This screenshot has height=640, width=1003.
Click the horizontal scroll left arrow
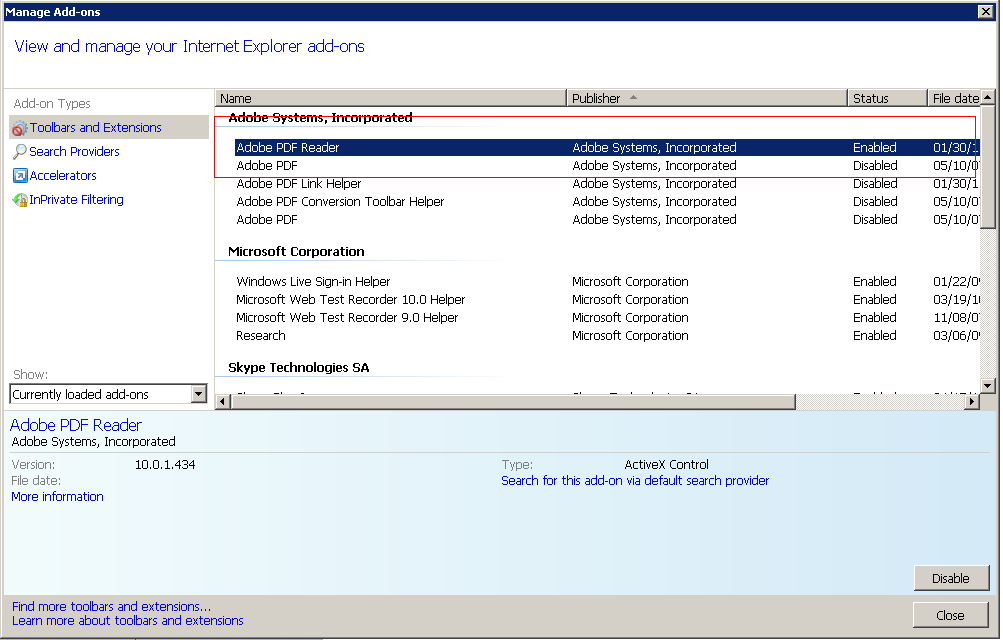223,402
